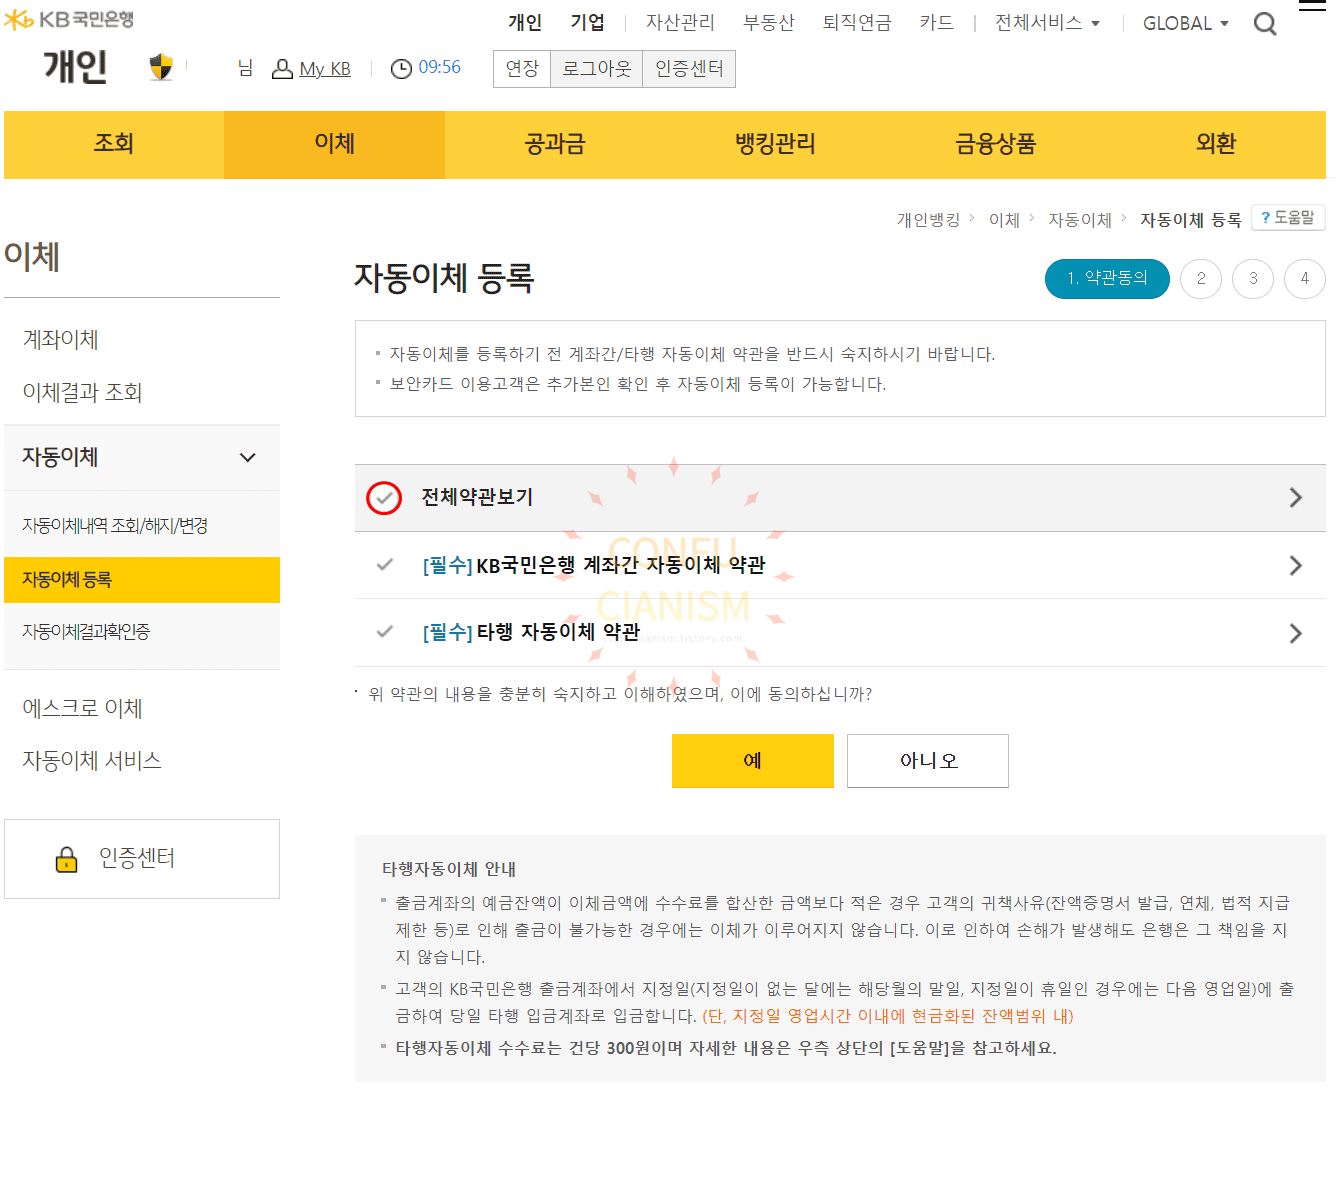Click the 아니오 decline button
1336x1181 pixels.
pyautogui.click(x=928, y=761)
